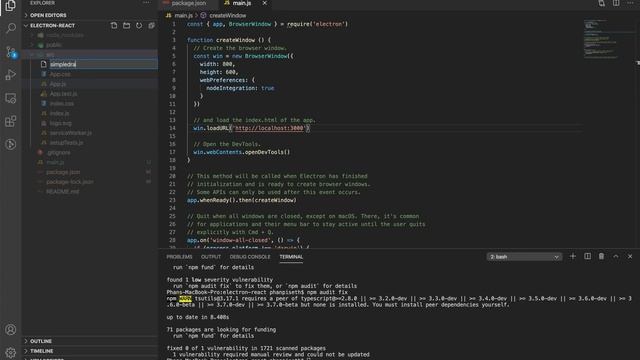This screenshot has width=640, height=360.
Task: Kill terminal with trash icon
Action: 601,256
